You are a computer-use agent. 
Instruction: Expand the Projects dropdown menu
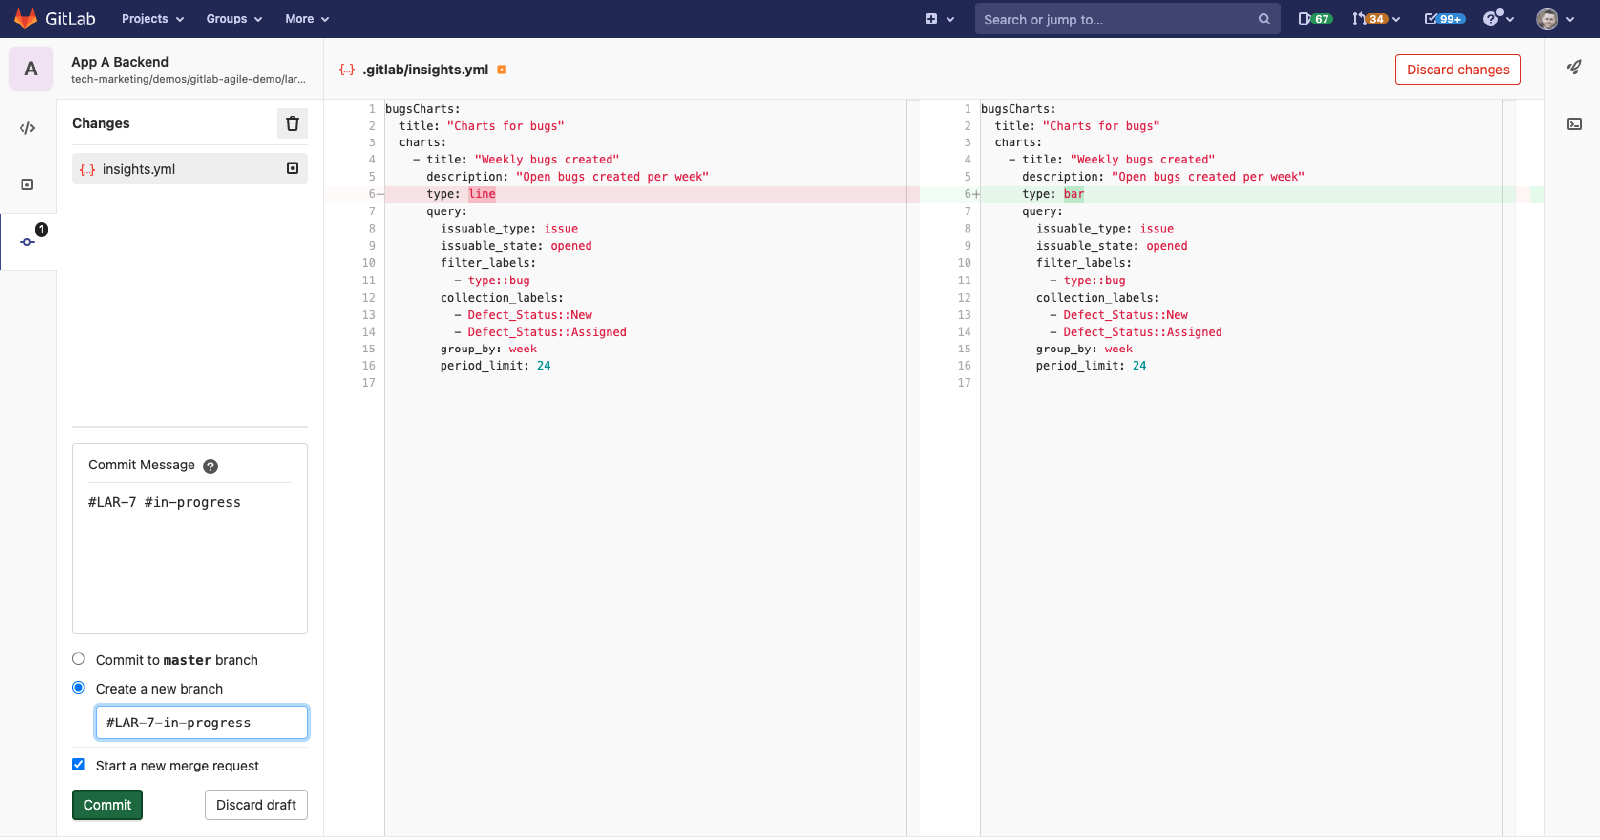click(153, 19)
